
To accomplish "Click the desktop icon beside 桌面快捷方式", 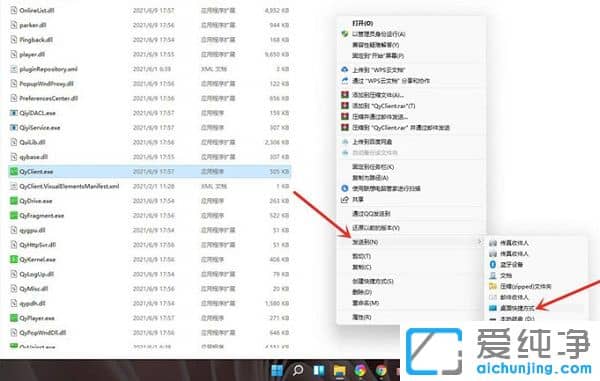I will 493,308.
